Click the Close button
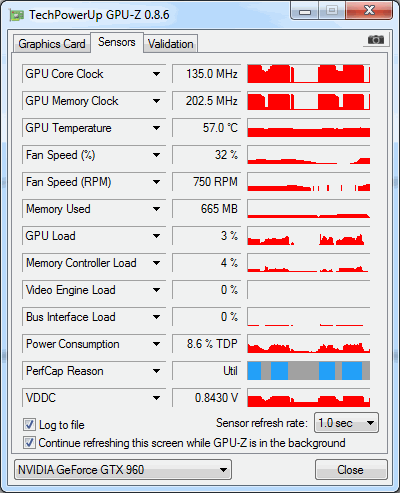Image resolution: width=400 pixels, height=493 pixels. pos(351,470)
